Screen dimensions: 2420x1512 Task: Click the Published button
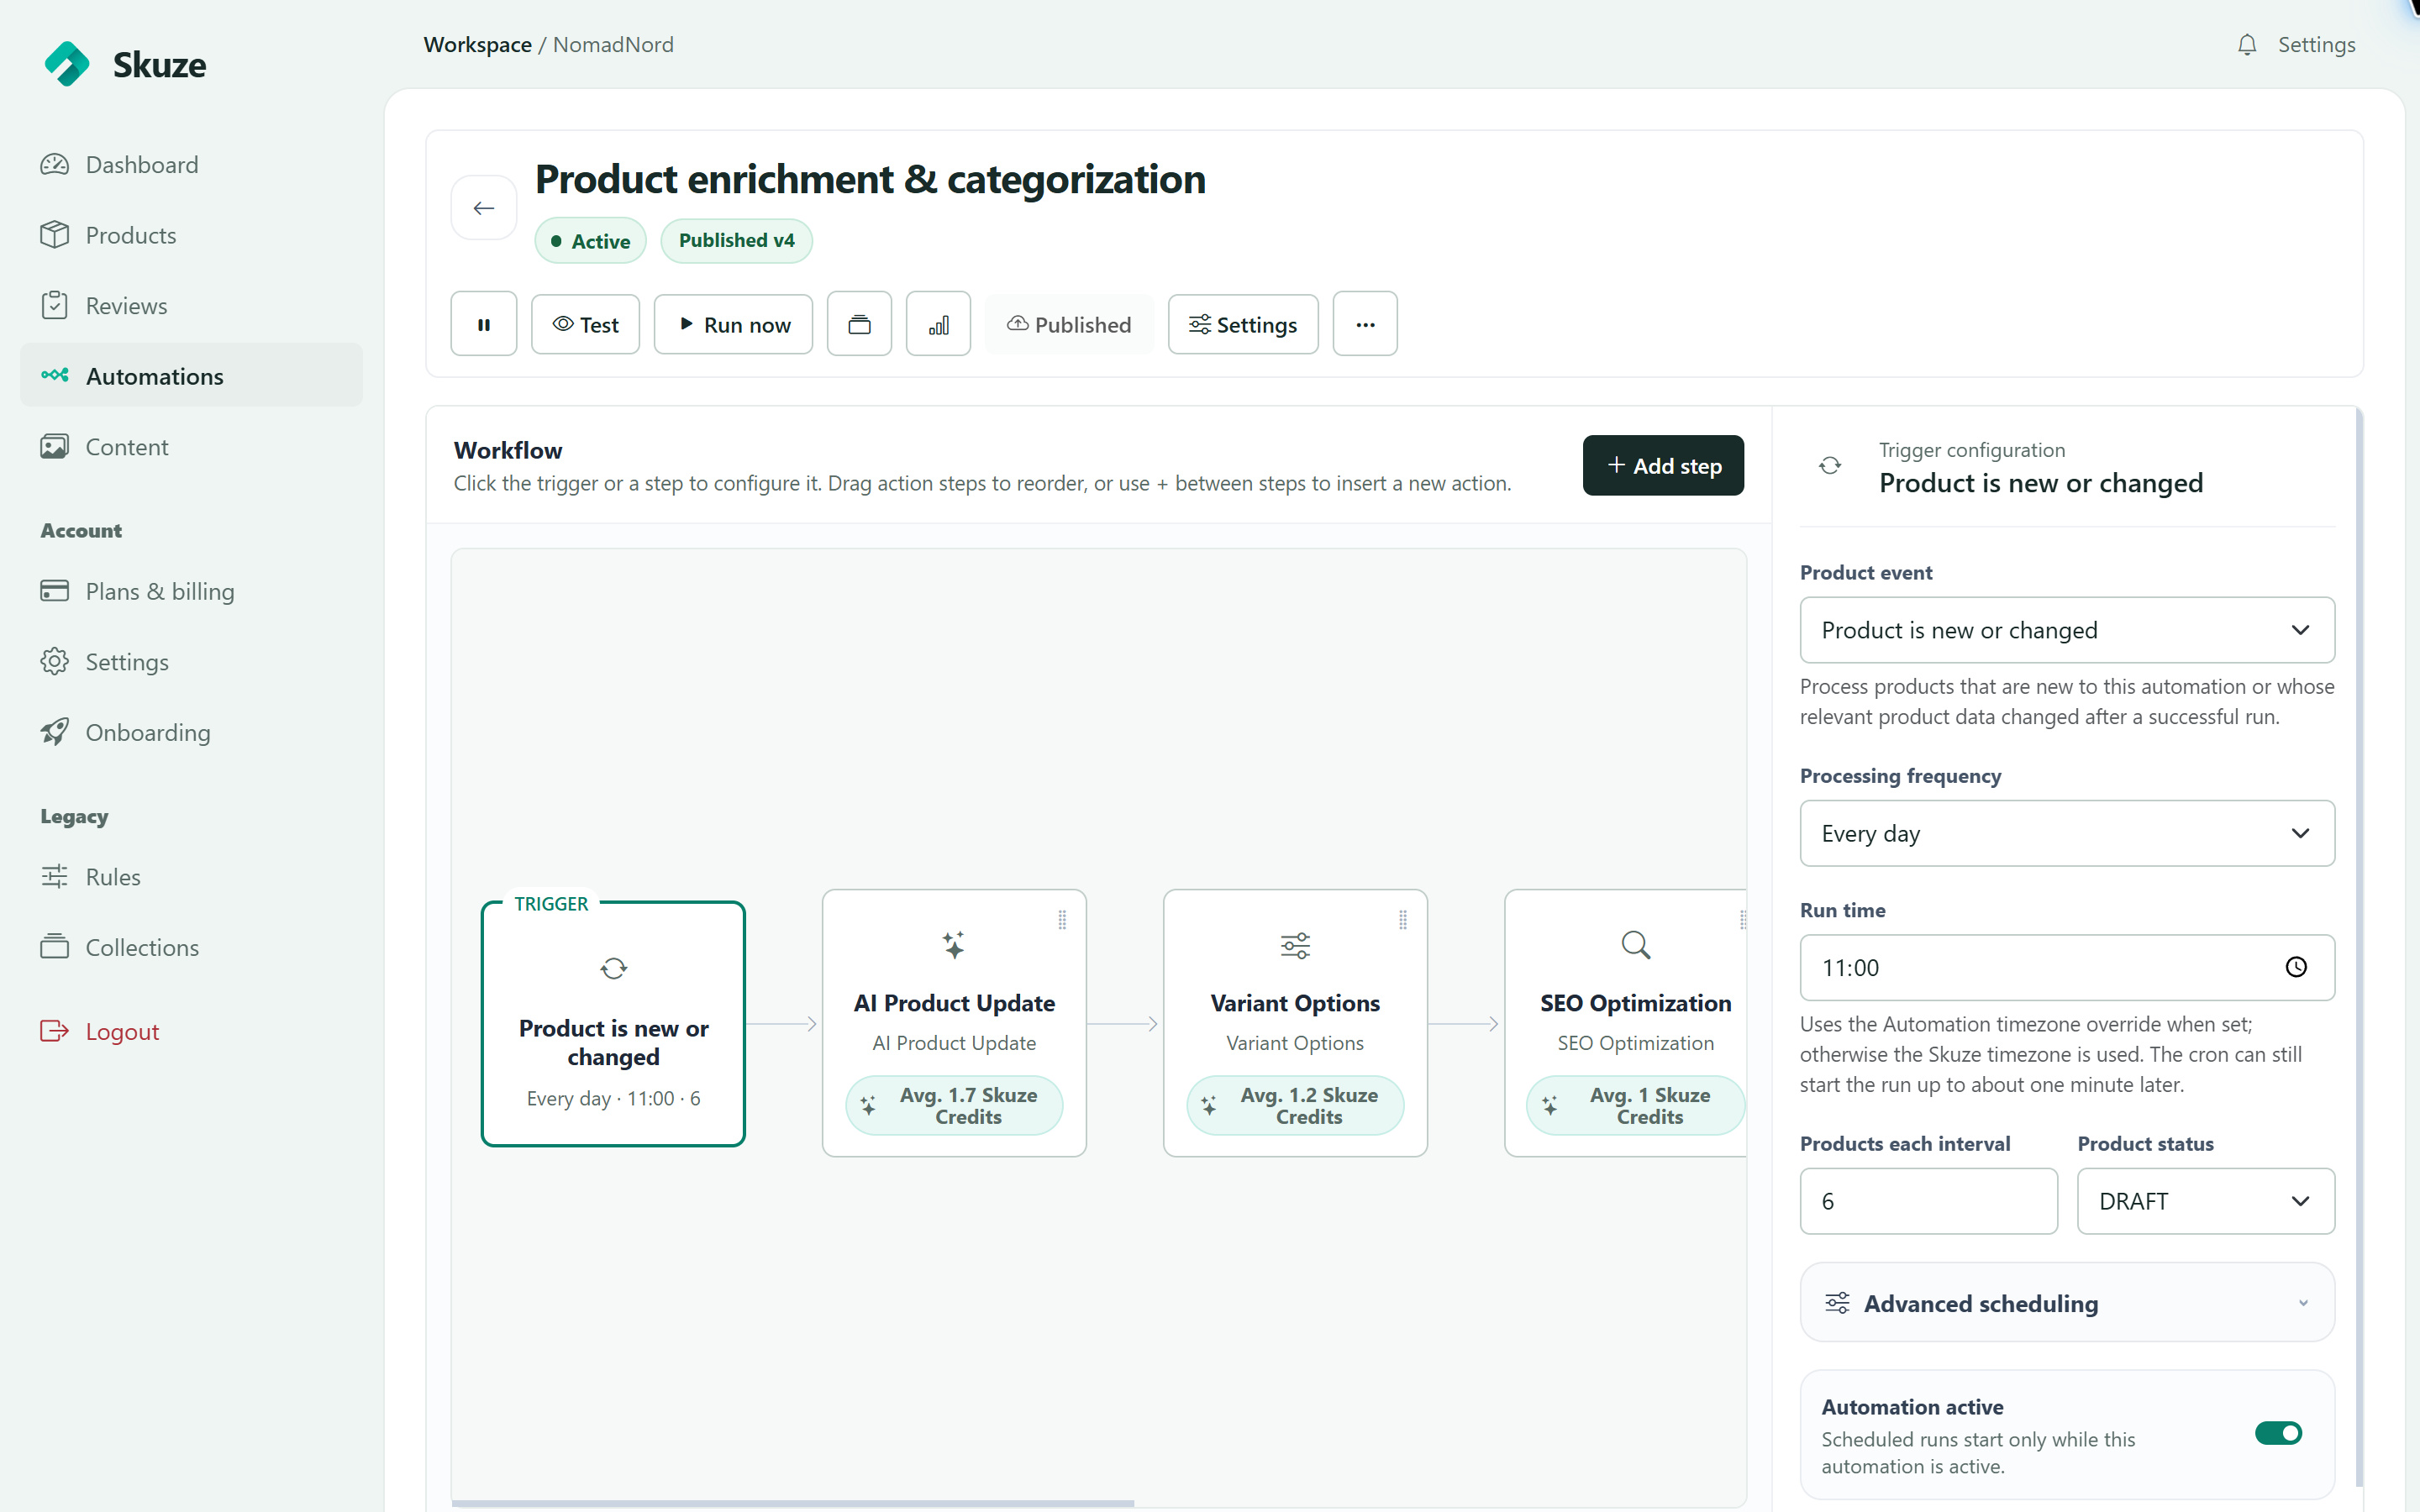tap(1069, 324)
